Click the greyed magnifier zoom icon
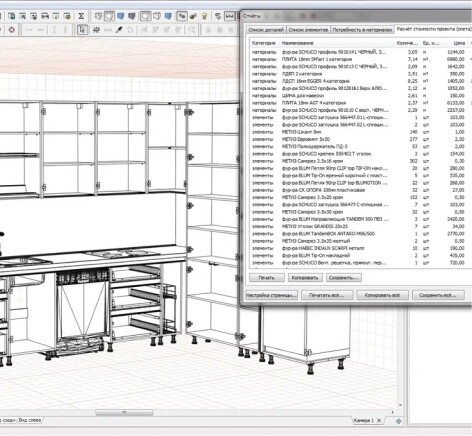This screenshot has height=436, width=472. tap(191, 30)
